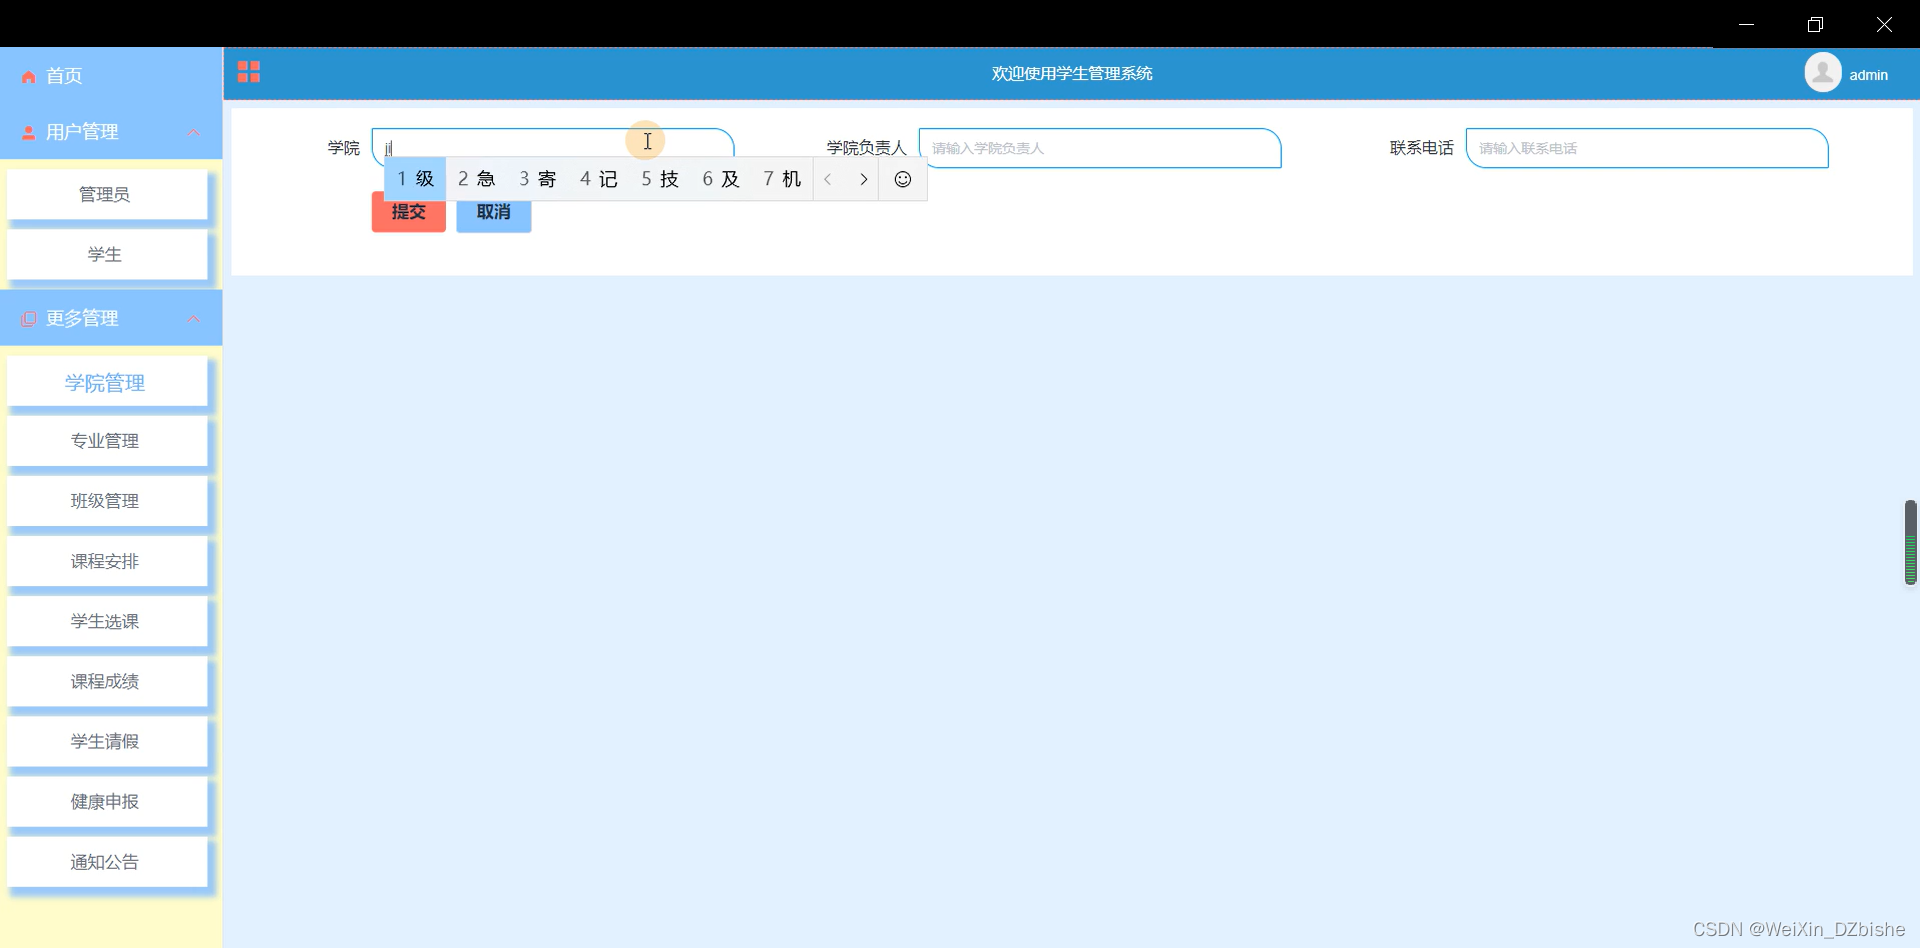
Task: Collapse the 更多管理 section chevron
Action: coord(194,319)
